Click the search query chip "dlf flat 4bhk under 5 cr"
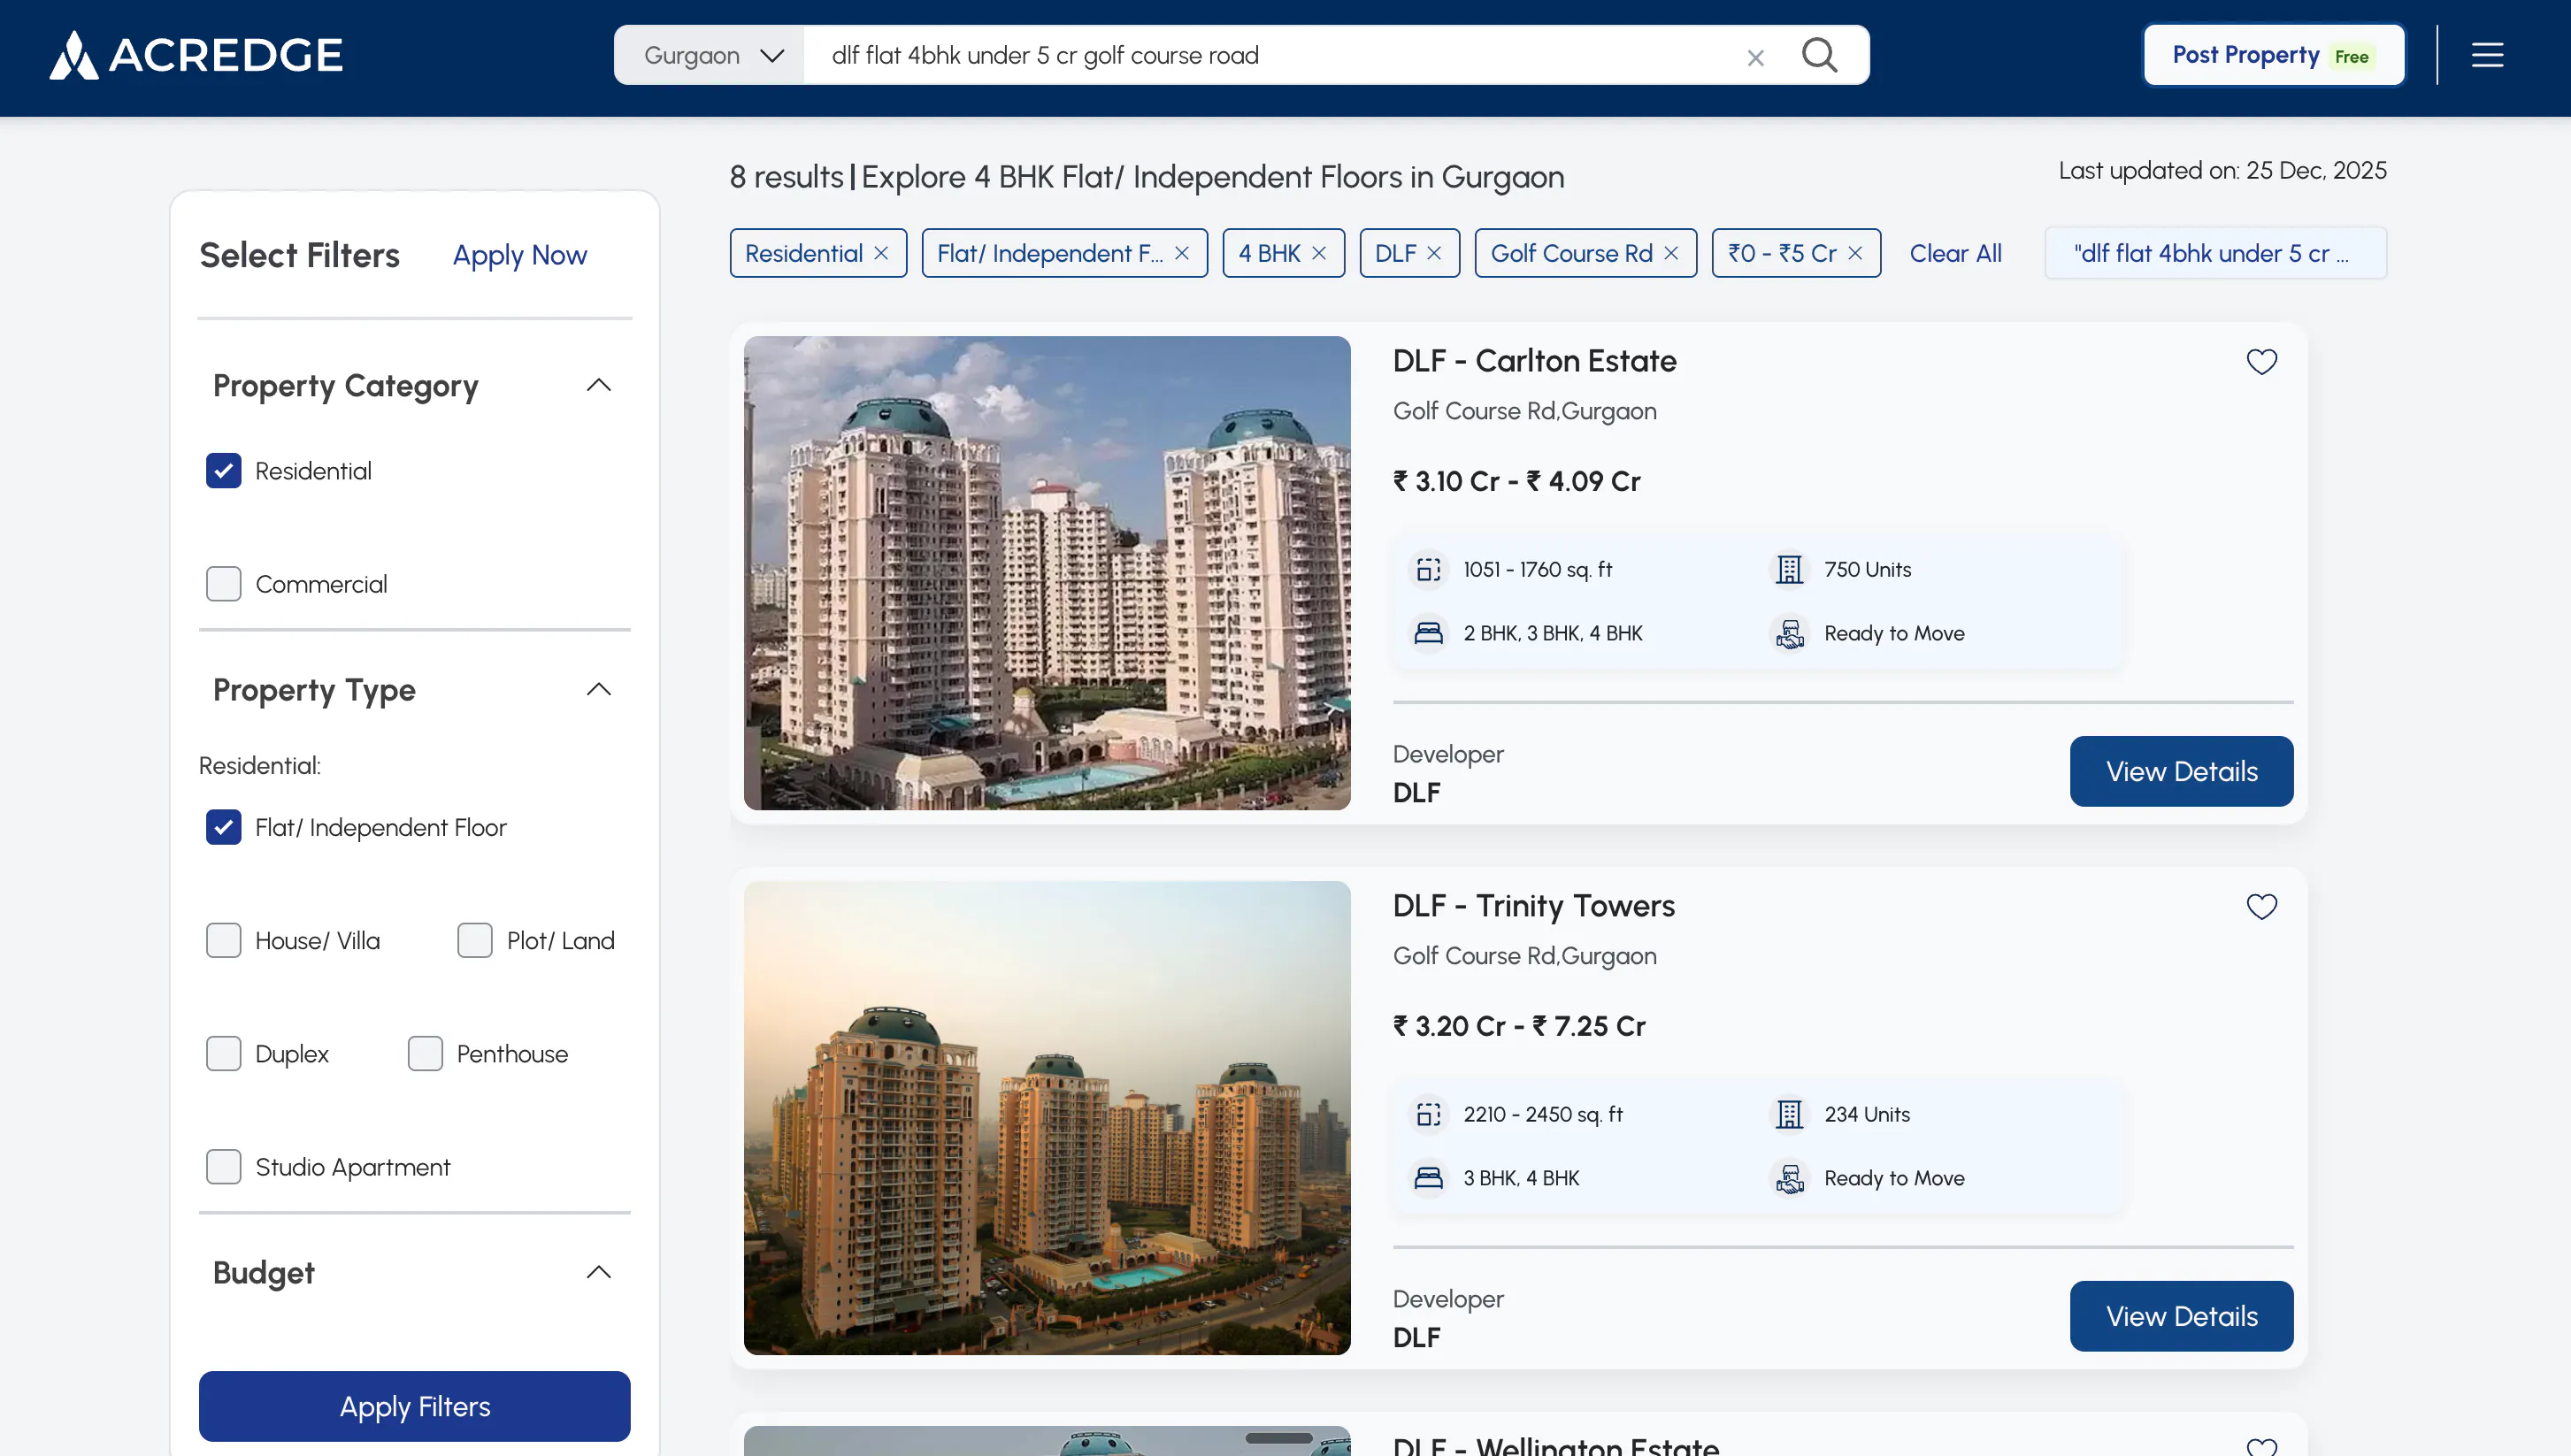 (x=2215, y=253)
